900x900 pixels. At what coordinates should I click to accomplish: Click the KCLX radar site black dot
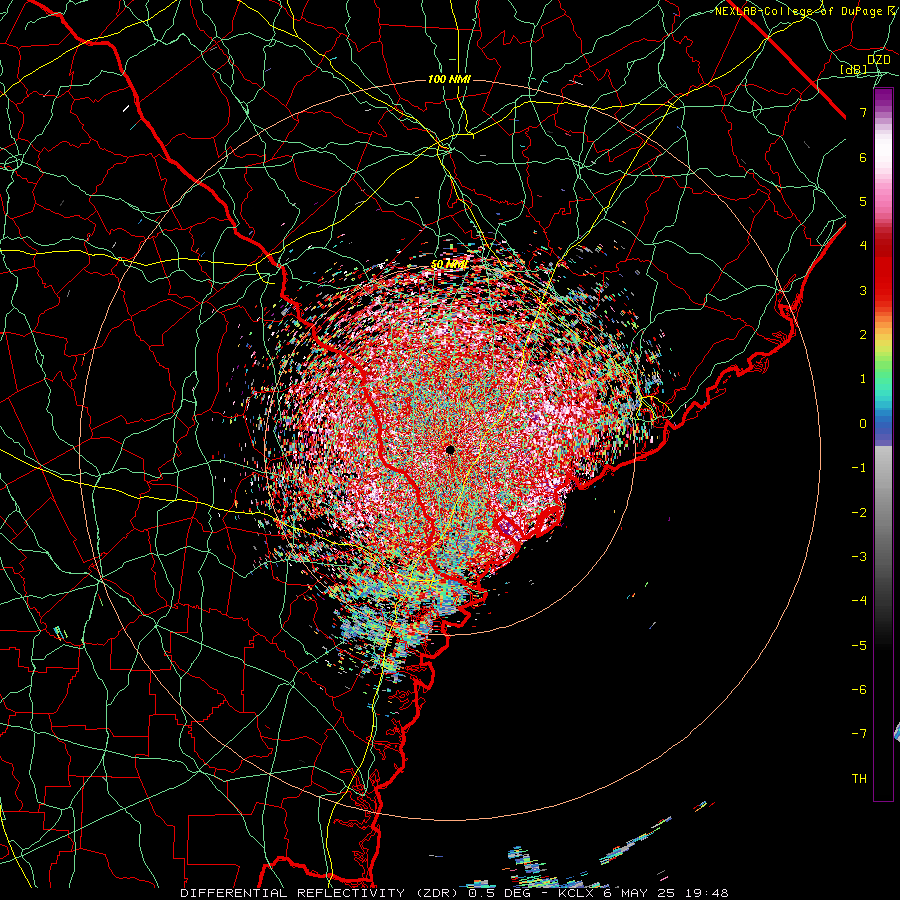pos(450,449)
